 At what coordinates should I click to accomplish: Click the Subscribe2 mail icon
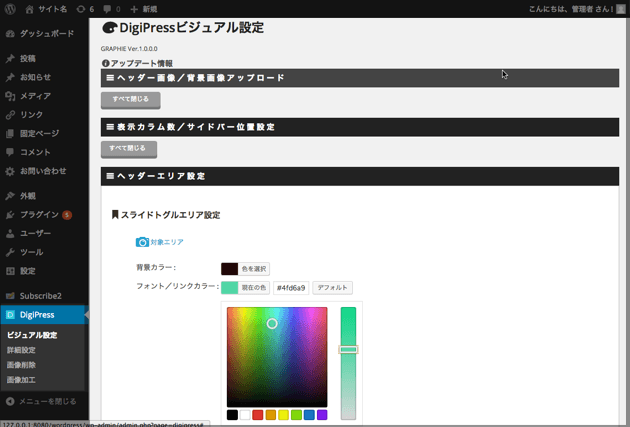10,296
